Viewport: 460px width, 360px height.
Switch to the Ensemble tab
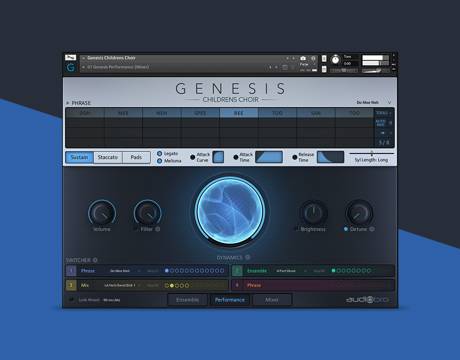(187, 300)
